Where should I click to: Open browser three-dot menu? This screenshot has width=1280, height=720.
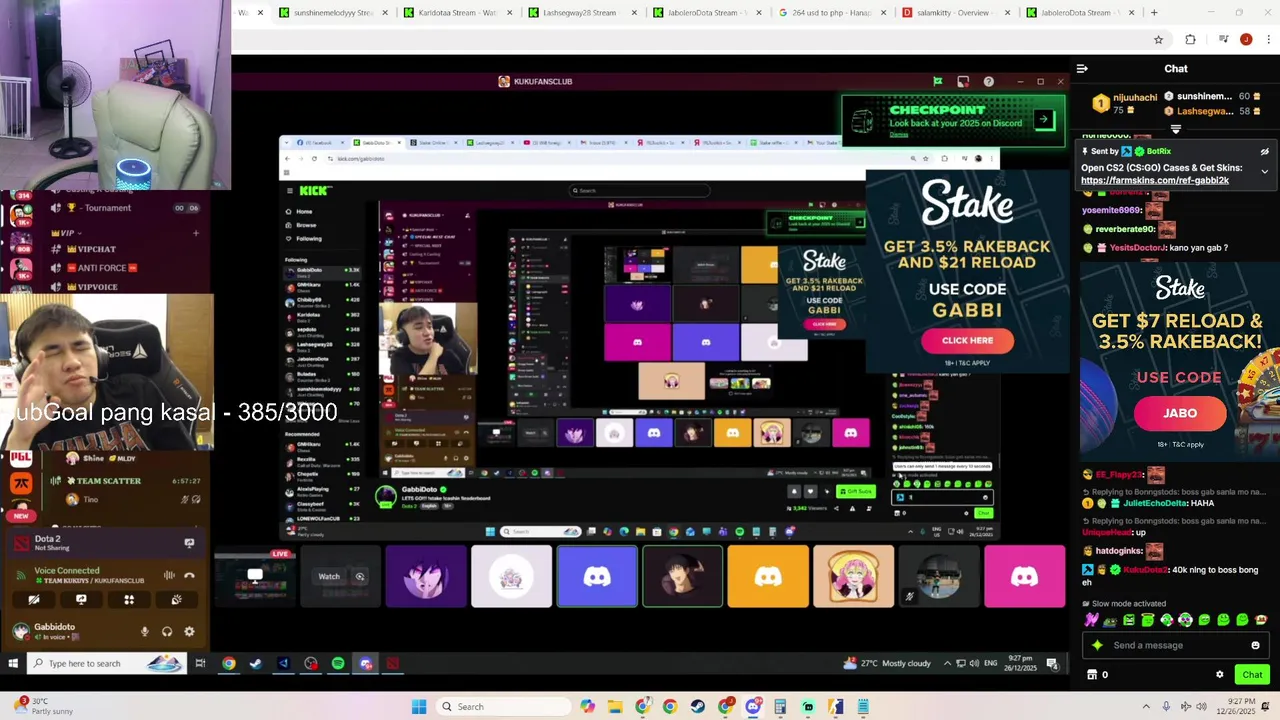tap(1268, 40)
